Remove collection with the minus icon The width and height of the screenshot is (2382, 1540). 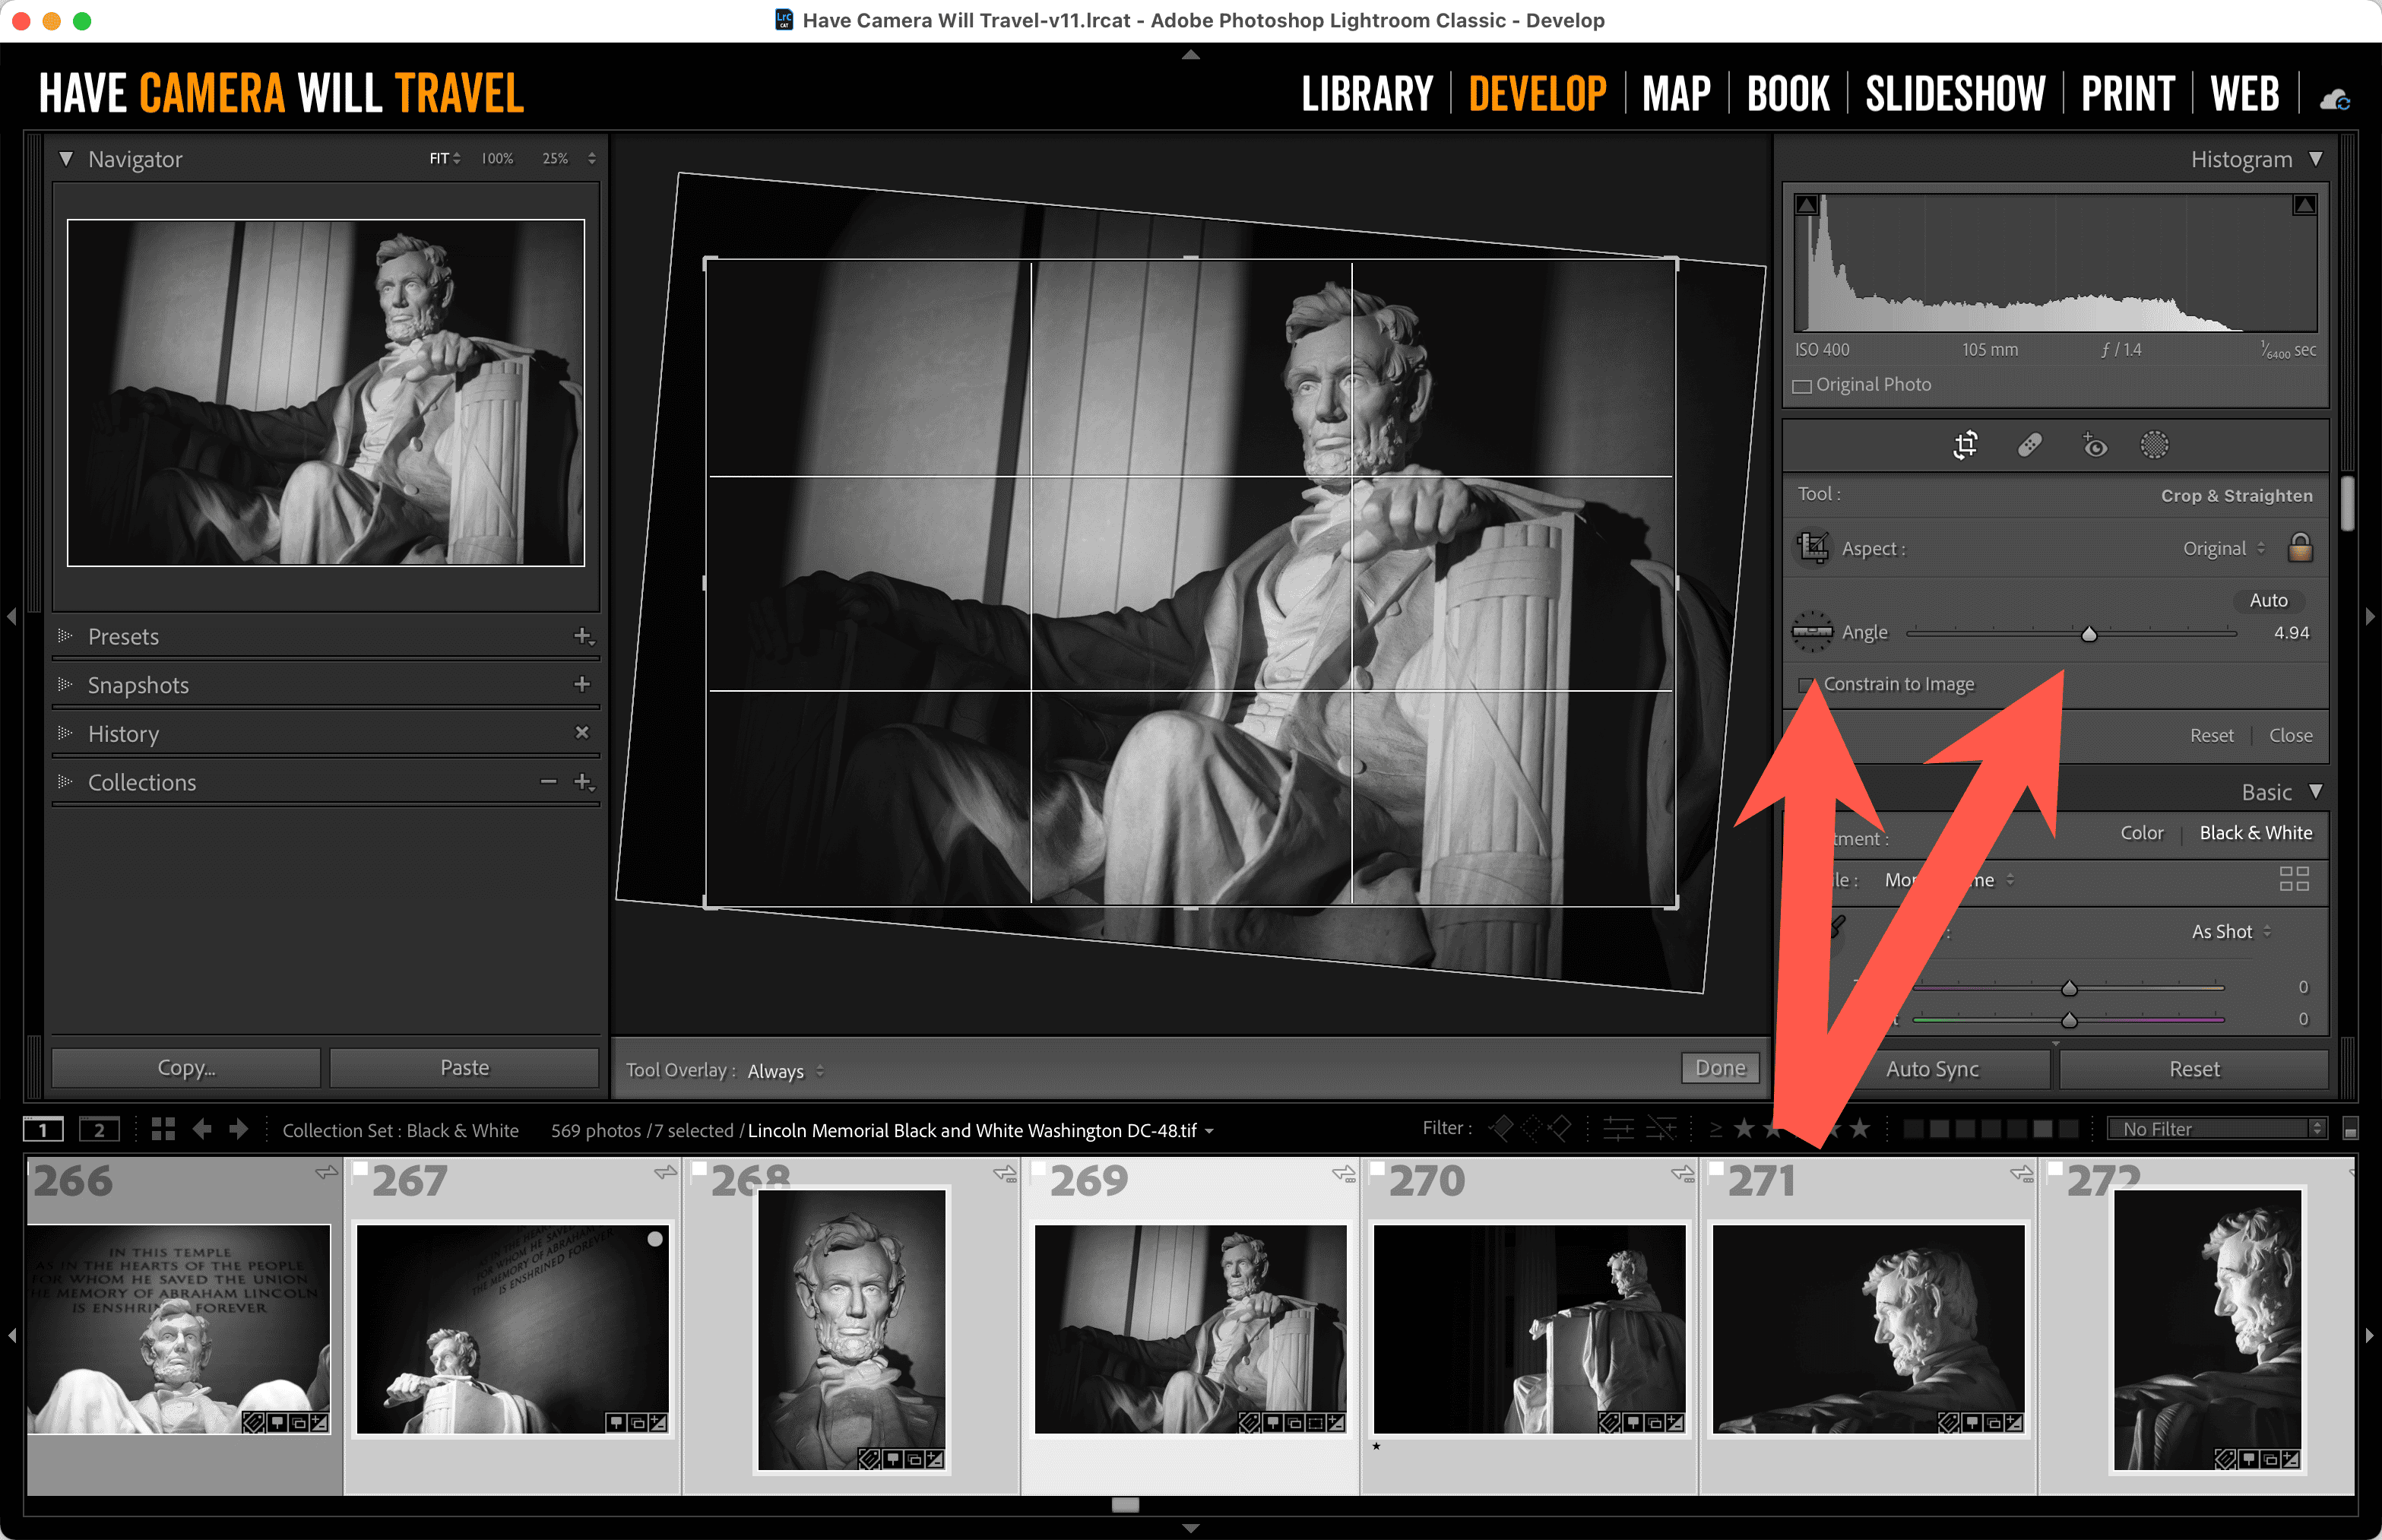pos(548,781)
